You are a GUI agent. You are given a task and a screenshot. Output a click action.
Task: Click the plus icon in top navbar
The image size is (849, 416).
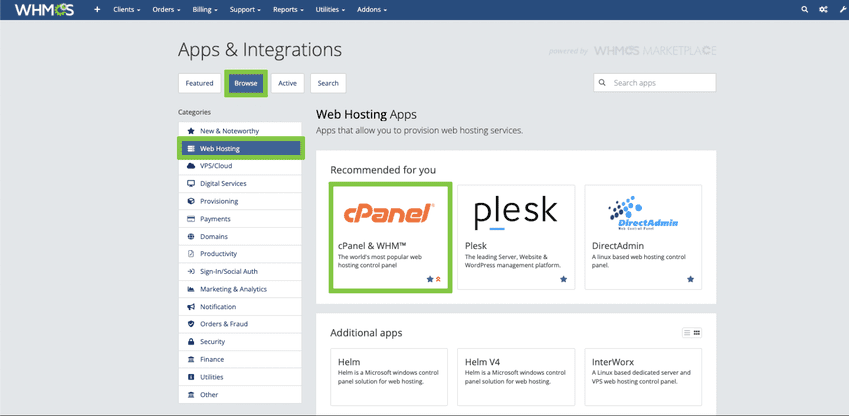point(97,10)
